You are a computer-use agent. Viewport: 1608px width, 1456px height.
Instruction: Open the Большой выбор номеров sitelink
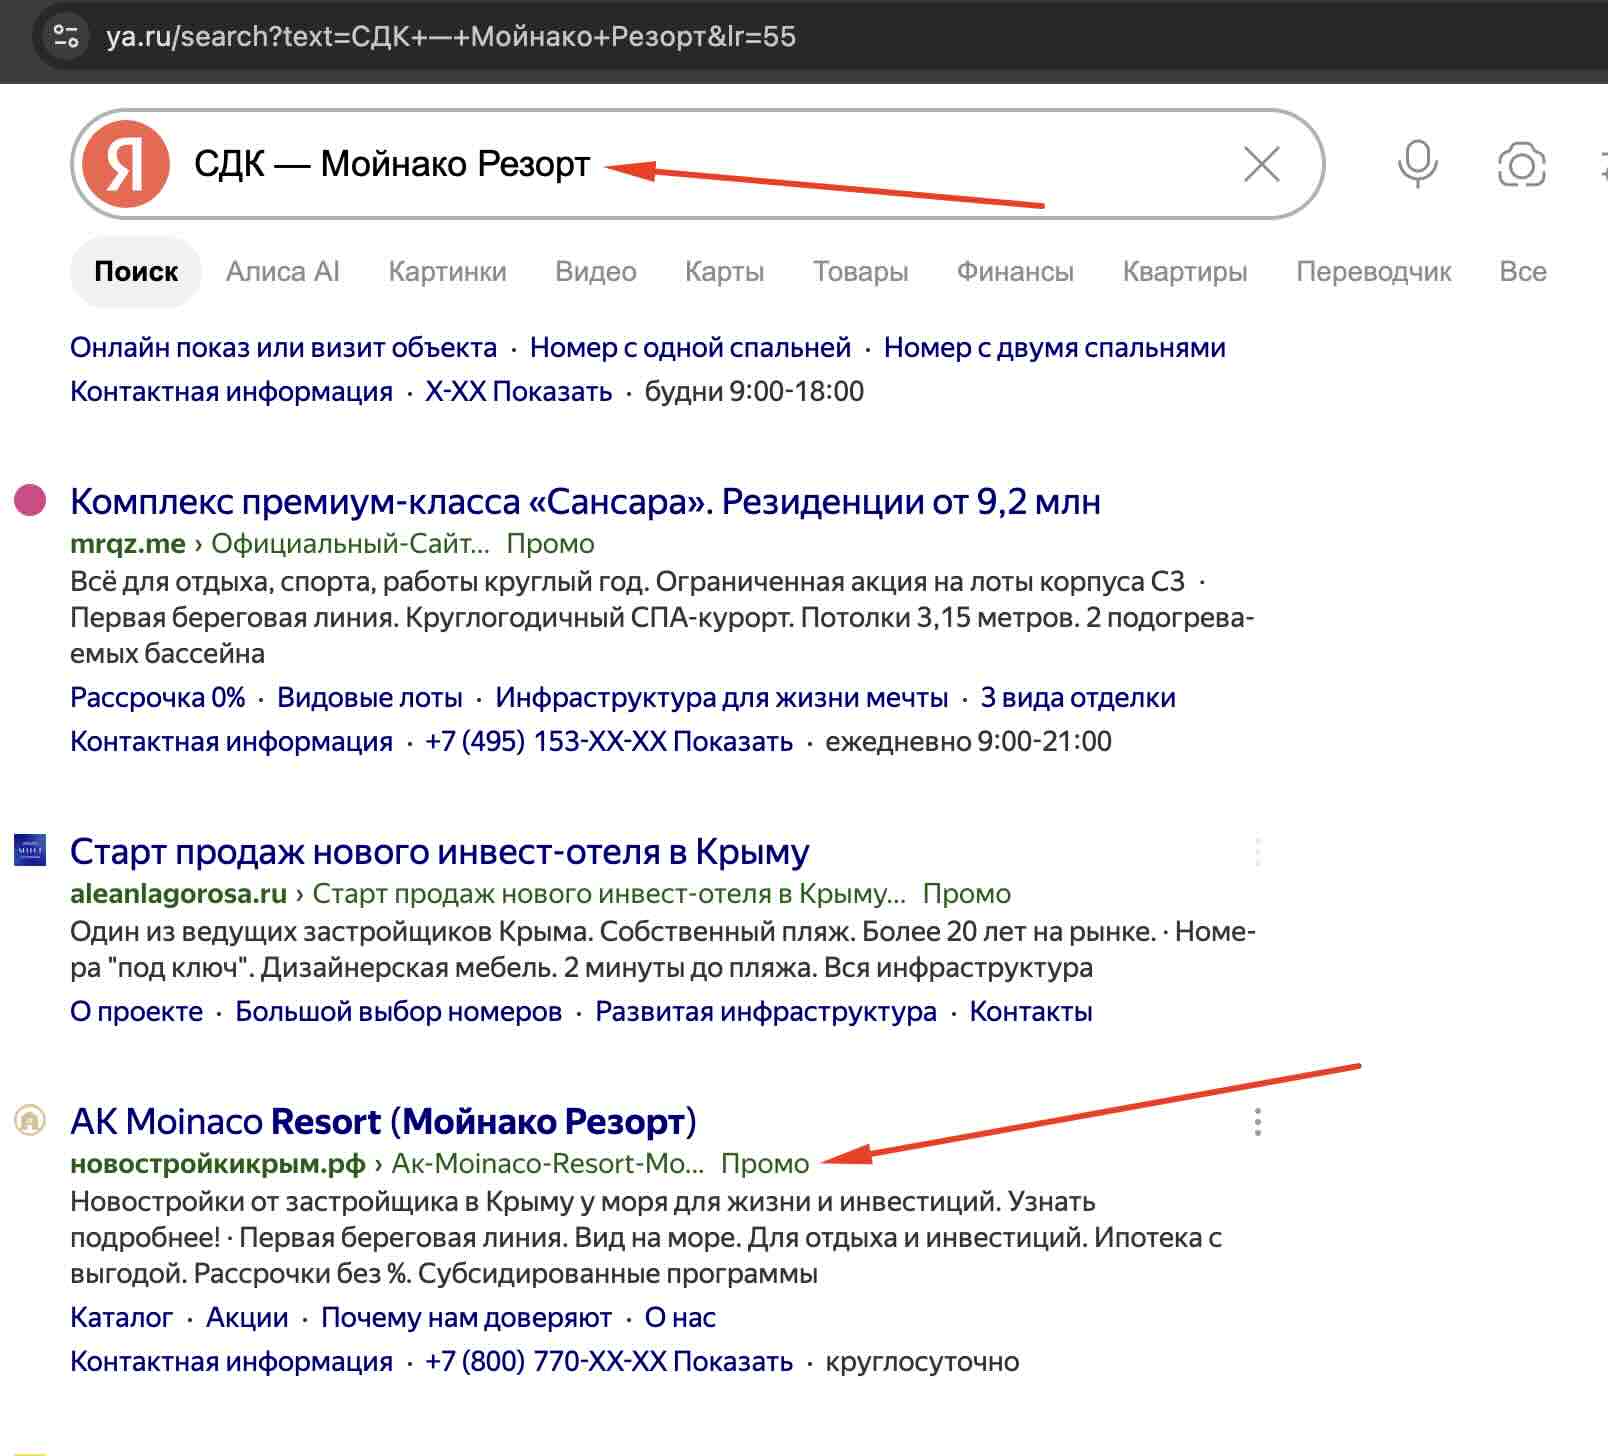click(x=399, y=1012)
